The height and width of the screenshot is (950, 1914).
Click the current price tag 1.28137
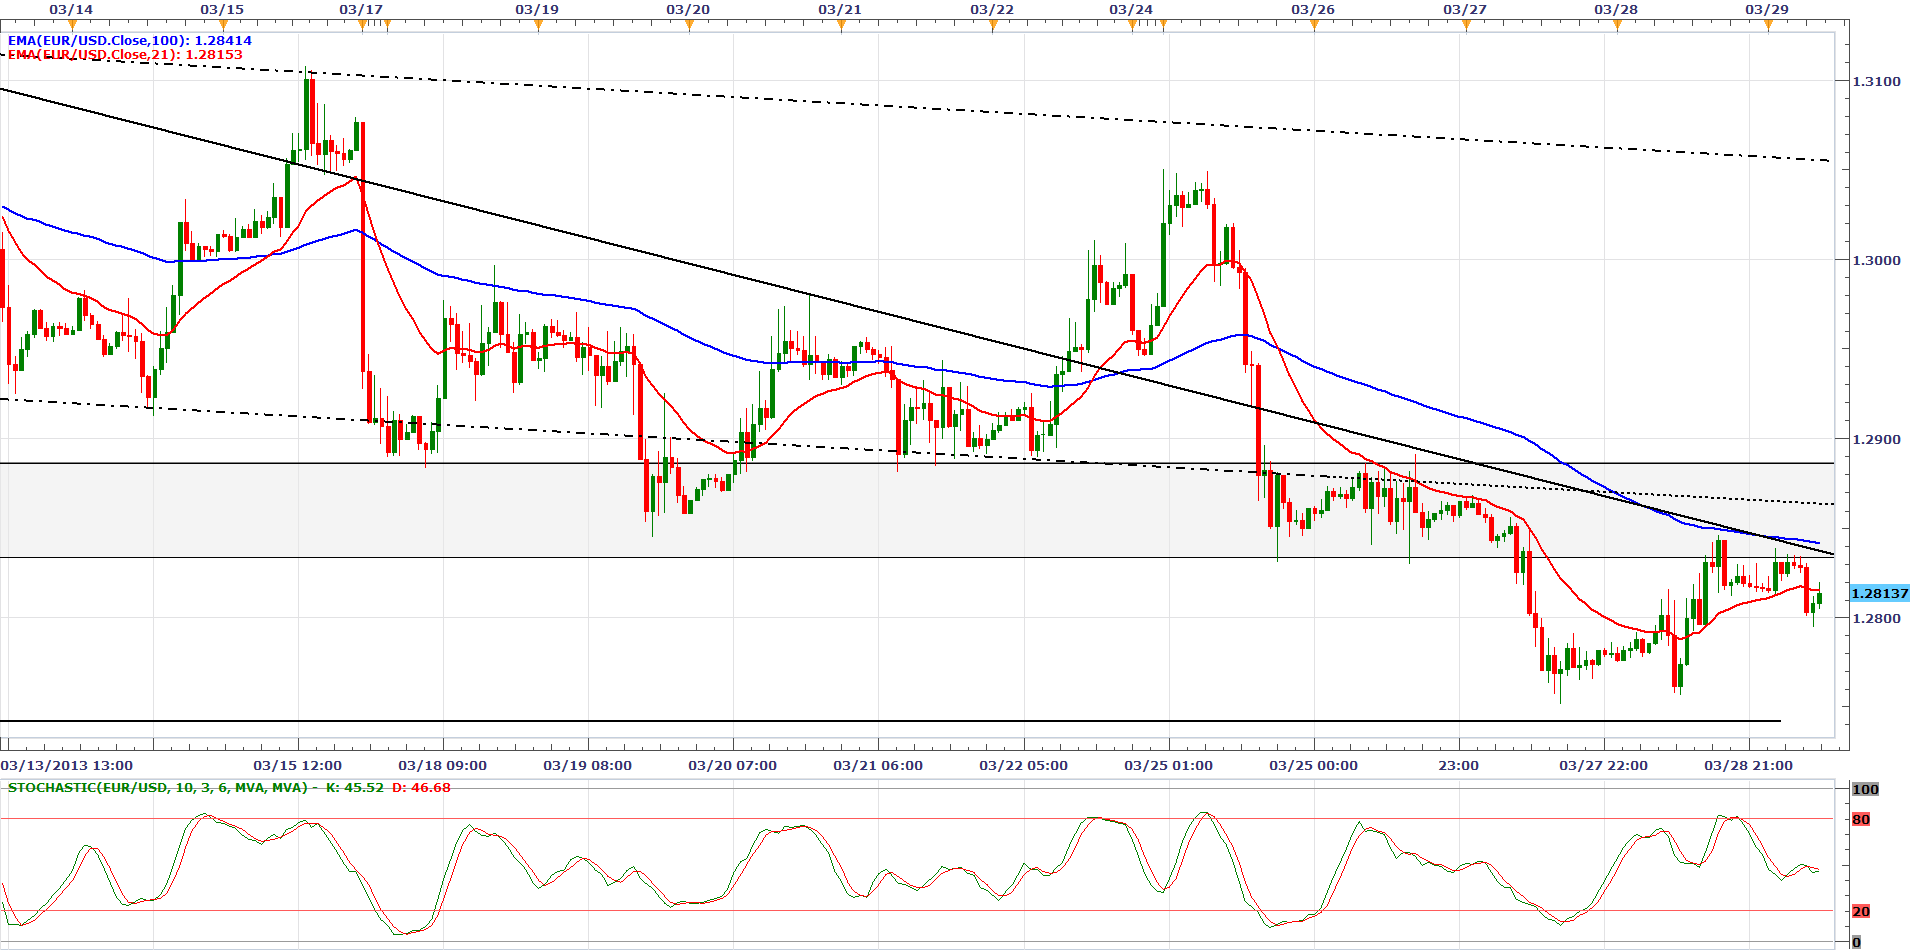click(1879, 594)
